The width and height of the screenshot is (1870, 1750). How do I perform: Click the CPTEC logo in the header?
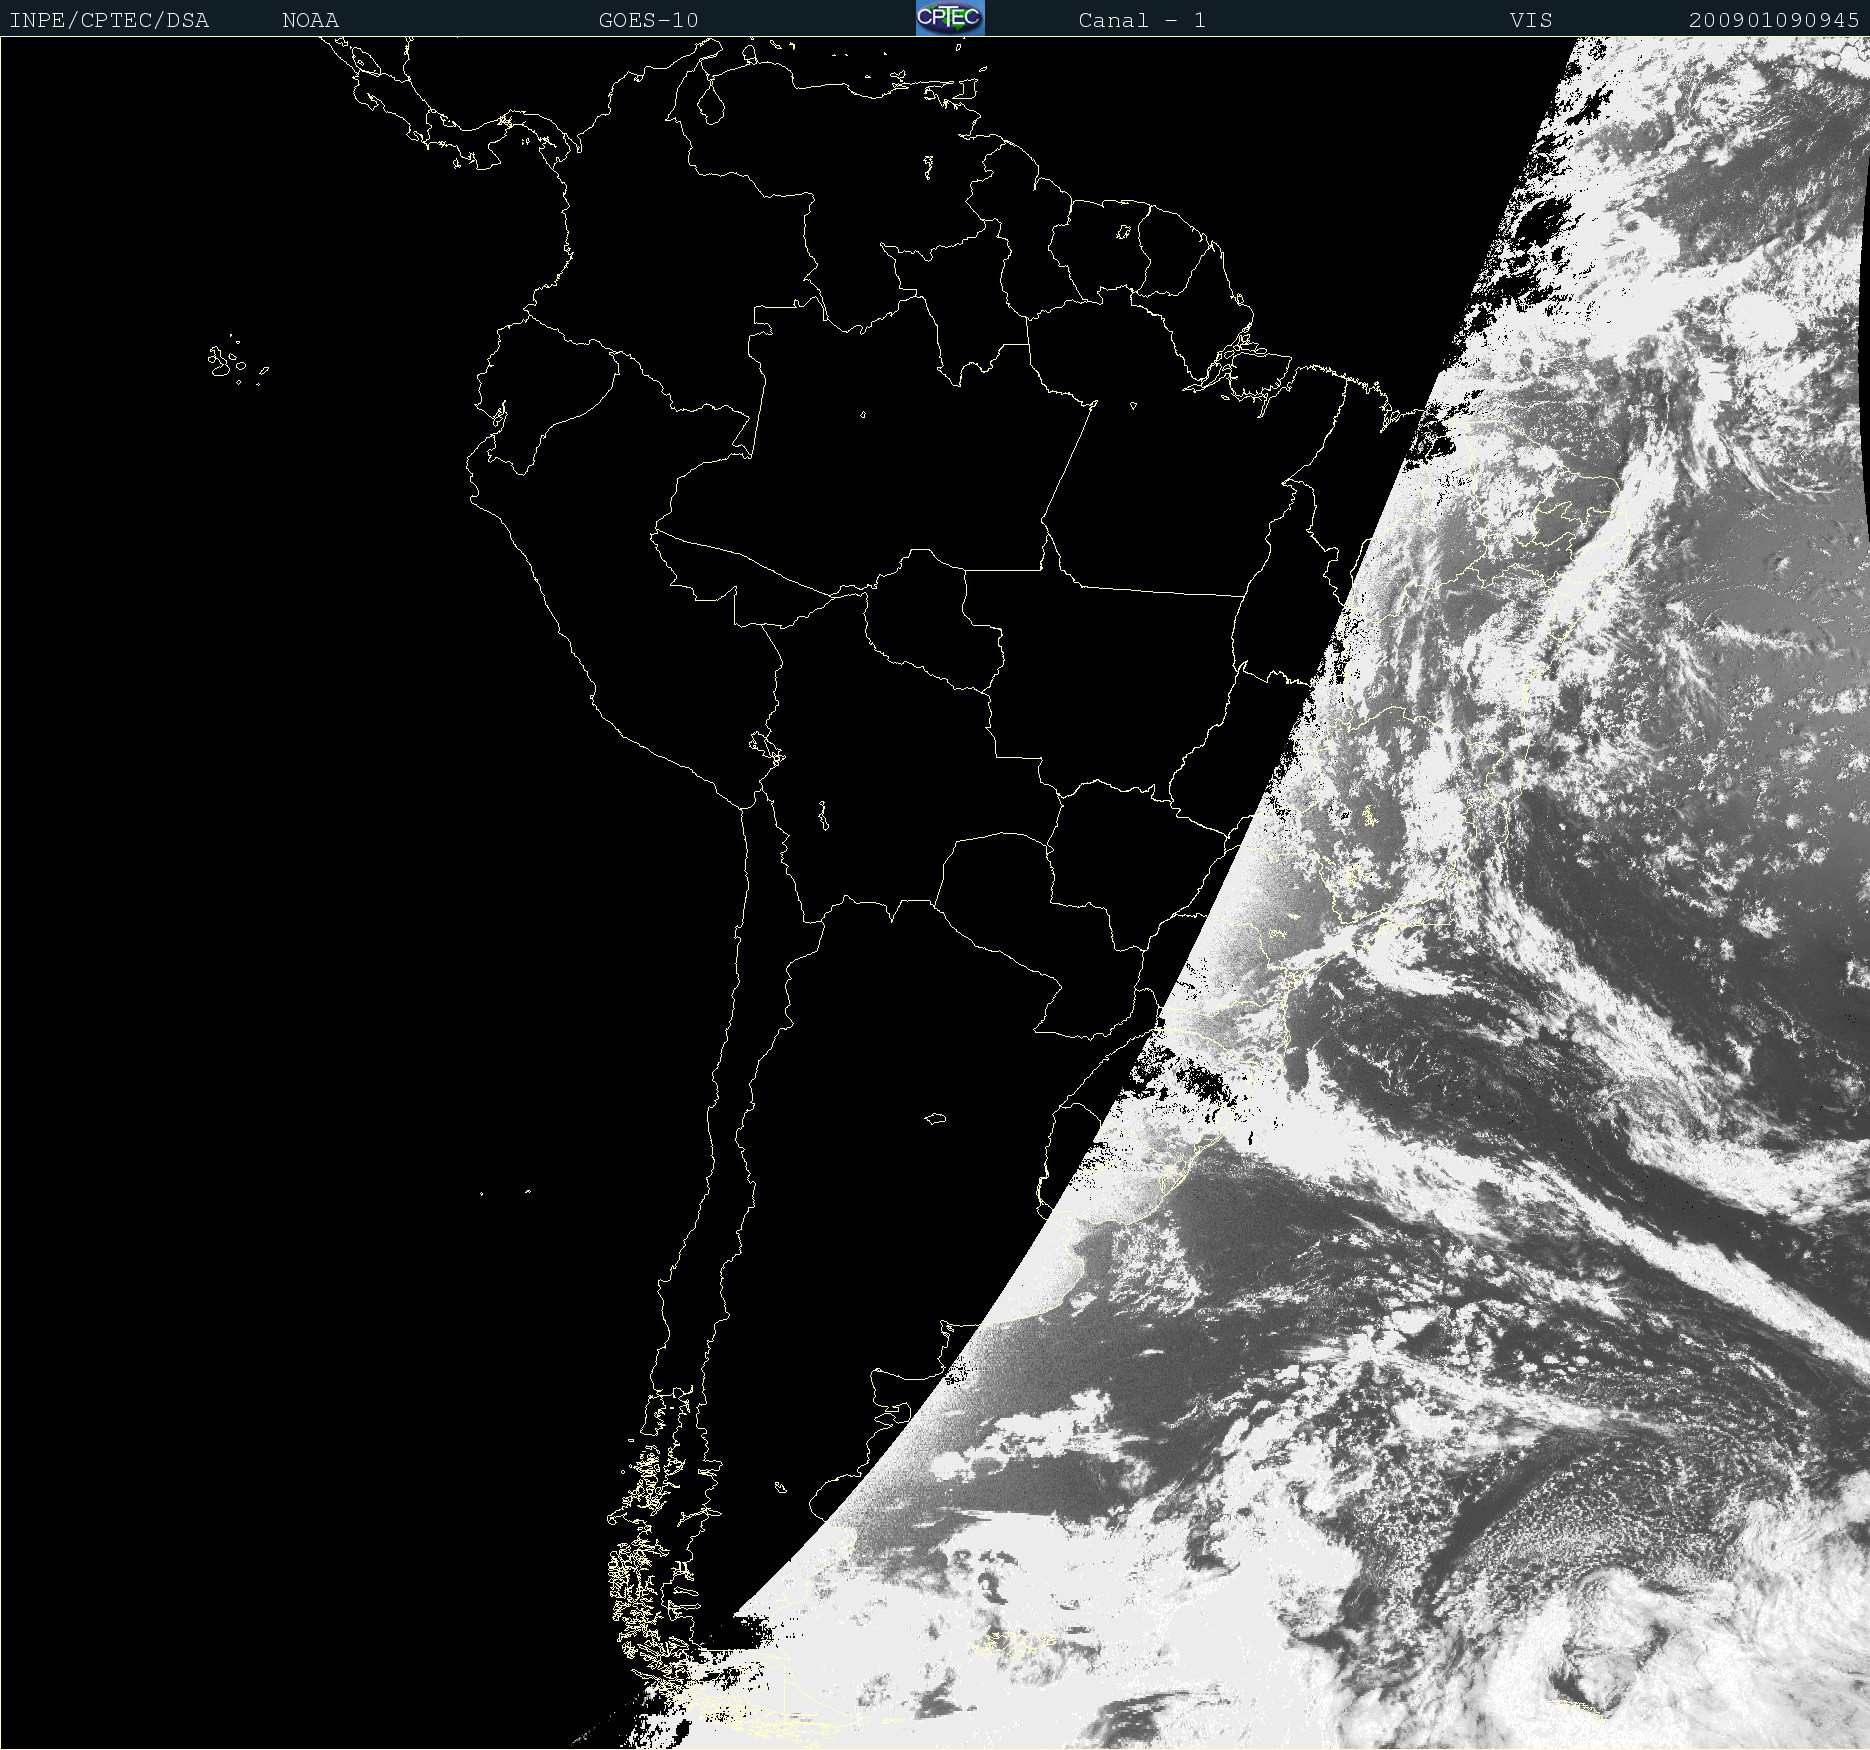950,18
